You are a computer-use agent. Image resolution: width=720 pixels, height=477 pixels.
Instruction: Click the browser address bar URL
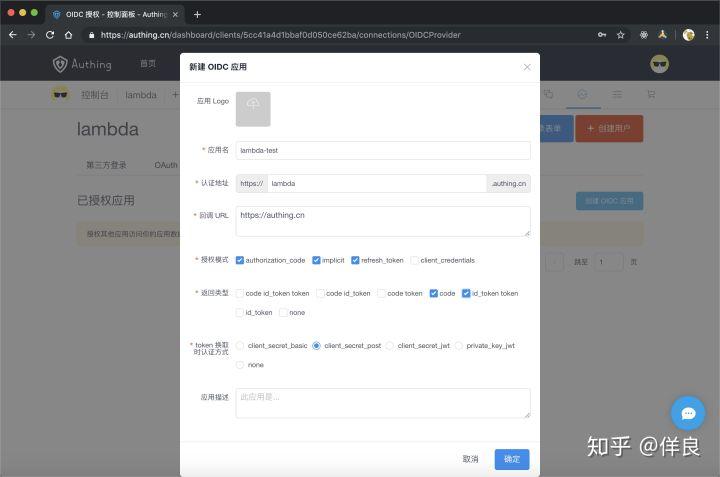281,35
